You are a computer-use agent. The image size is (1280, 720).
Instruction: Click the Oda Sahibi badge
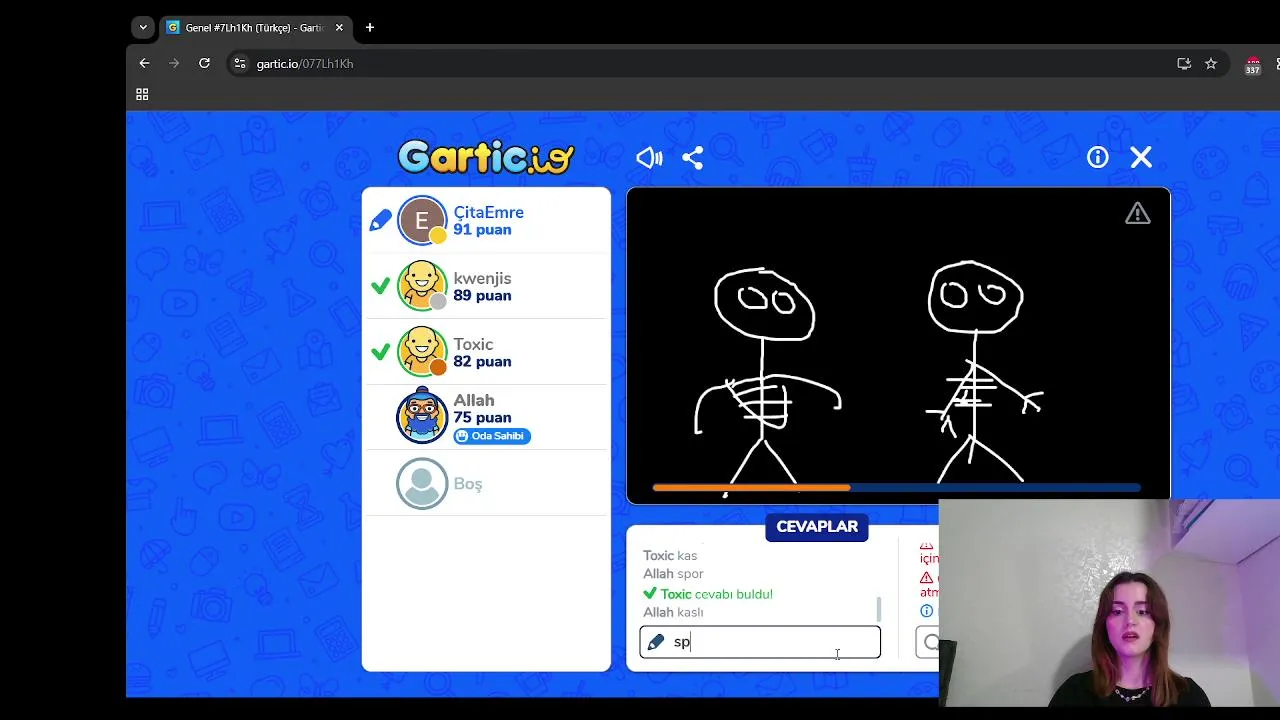point(492,436)
